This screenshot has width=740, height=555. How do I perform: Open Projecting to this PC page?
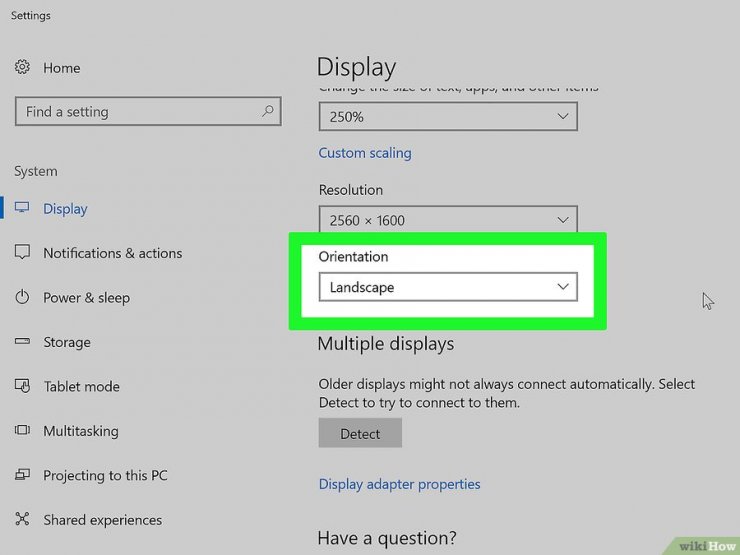(x=105, y=475)
